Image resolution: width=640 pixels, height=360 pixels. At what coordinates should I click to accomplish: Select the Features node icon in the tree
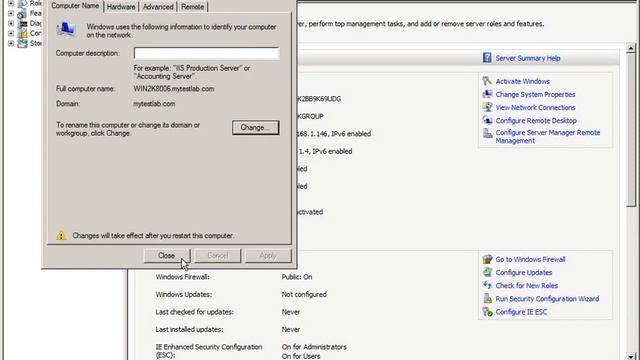[22, 13]
